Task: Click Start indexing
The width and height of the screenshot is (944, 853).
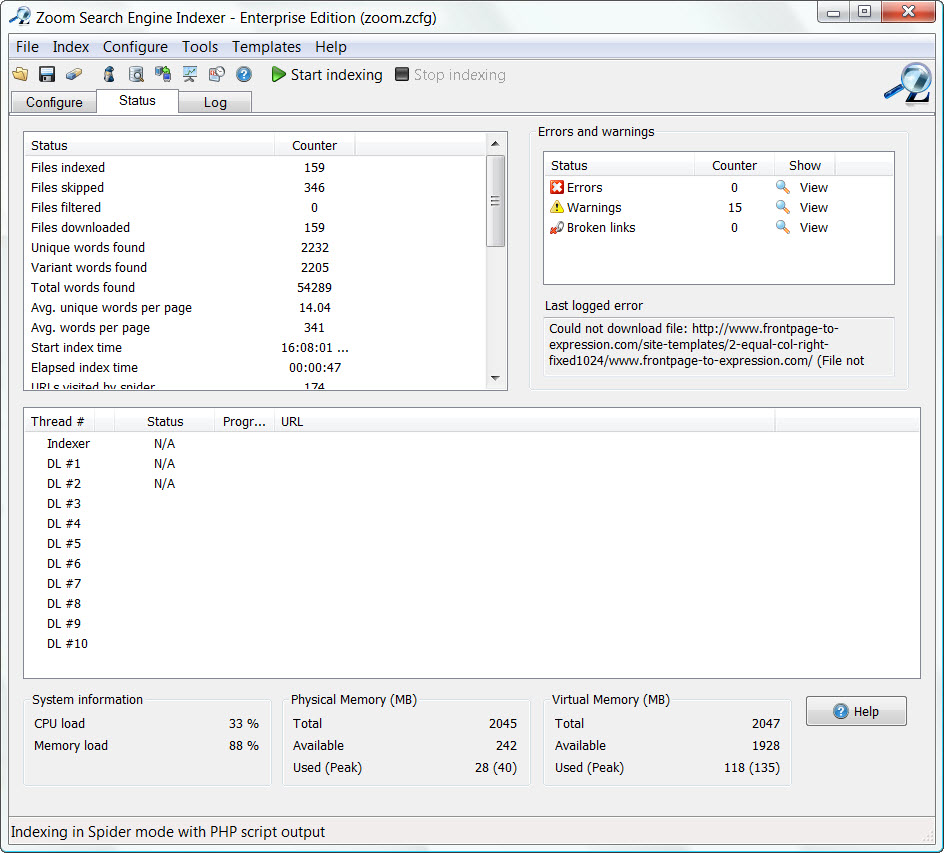Action: tap(327, 75)
